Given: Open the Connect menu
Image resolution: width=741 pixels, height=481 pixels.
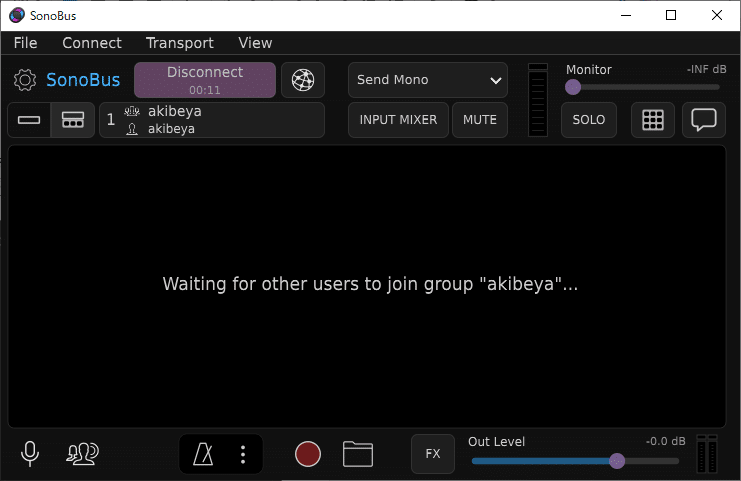Looking at the screenshot, I should 92,43.
